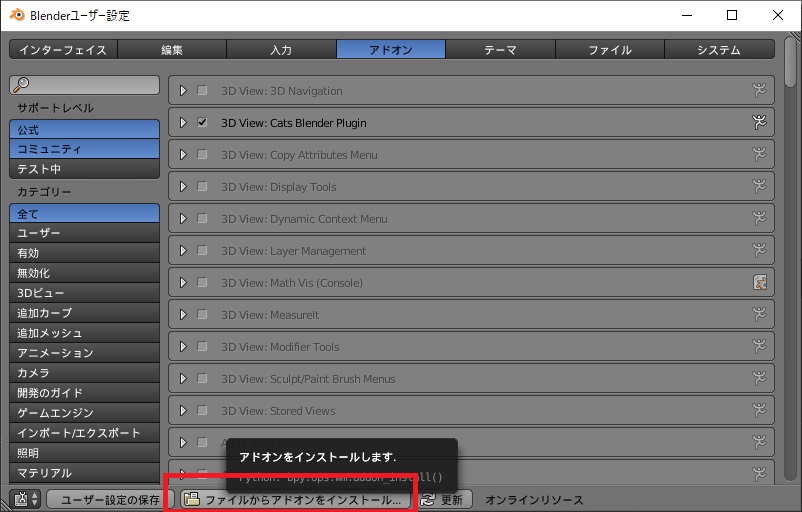Screen dimensions: 802x512
Task: Expand Sculpt/Paint Brush Menus details
Action: [183, 379]
